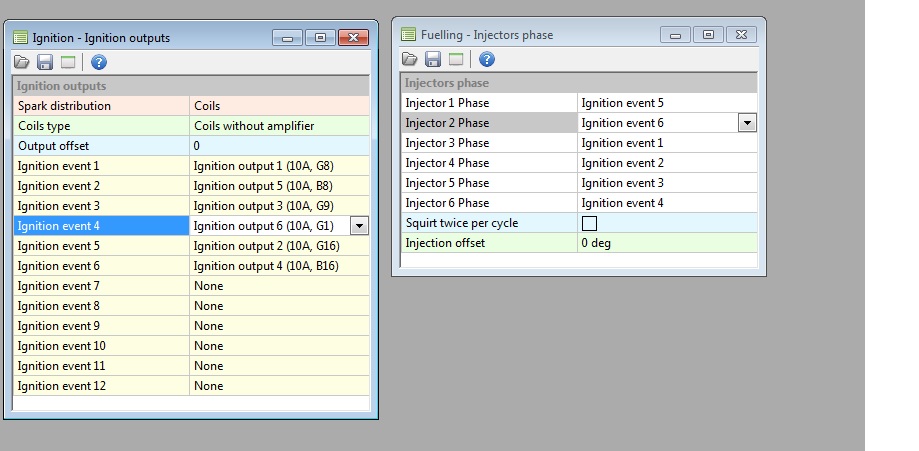The image size is (919, 451).
Task: Enable Squirt twice per cycle checkbox
Action: pos(589,223)
